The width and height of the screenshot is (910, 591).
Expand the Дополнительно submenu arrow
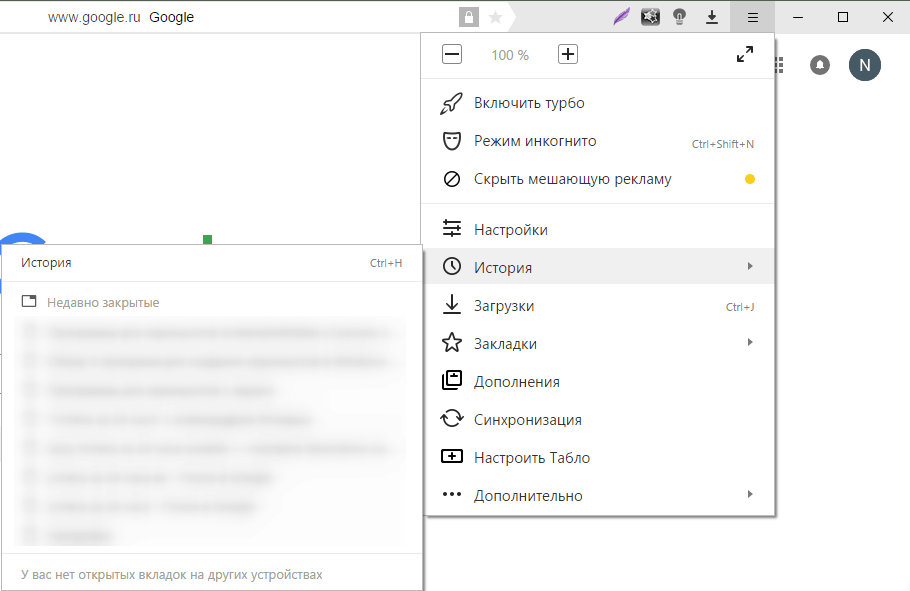[x=750, y=494]
